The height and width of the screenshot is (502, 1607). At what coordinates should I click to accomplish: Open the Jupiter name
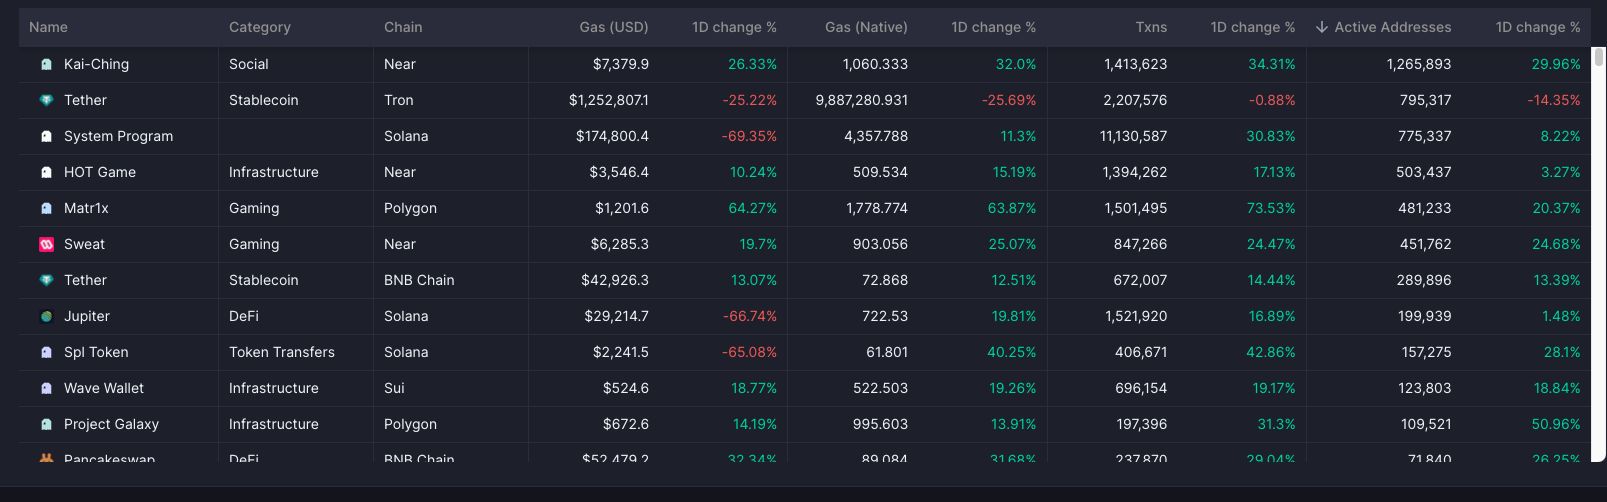click(87, 316)
